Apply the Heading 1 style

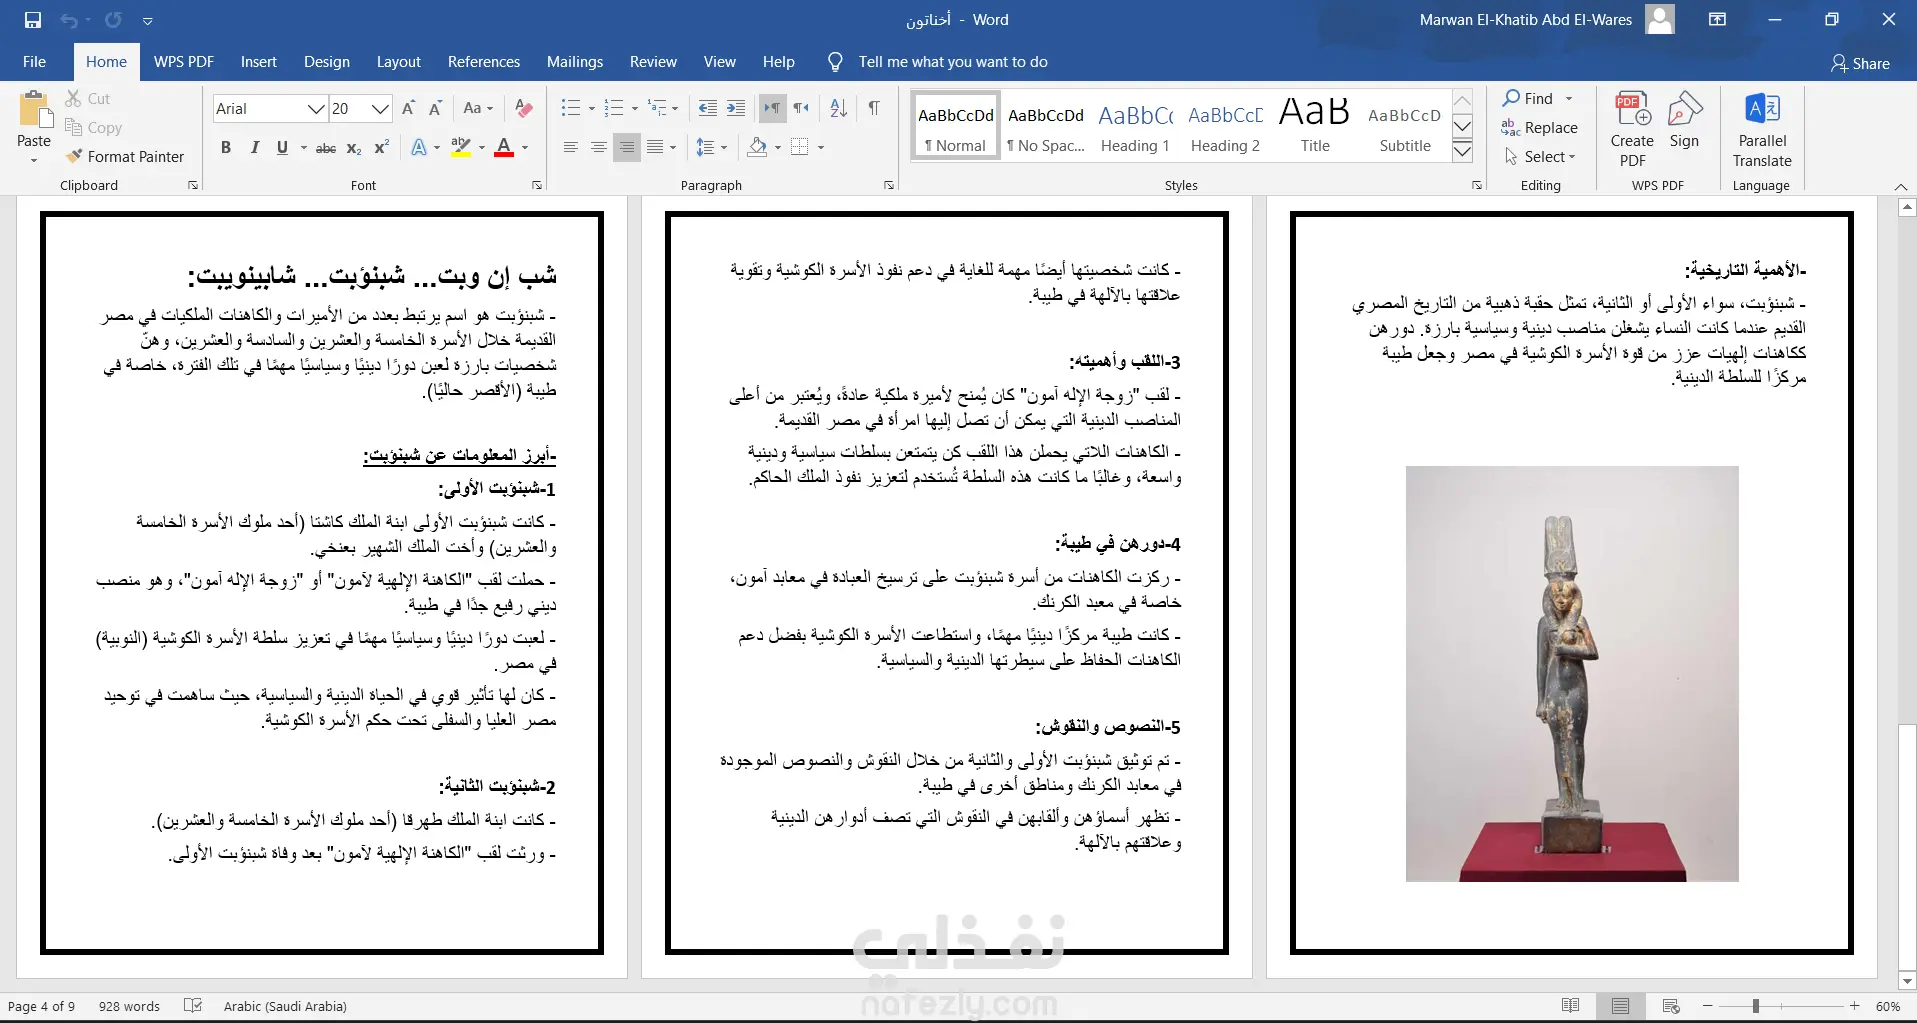[1135, 128]
